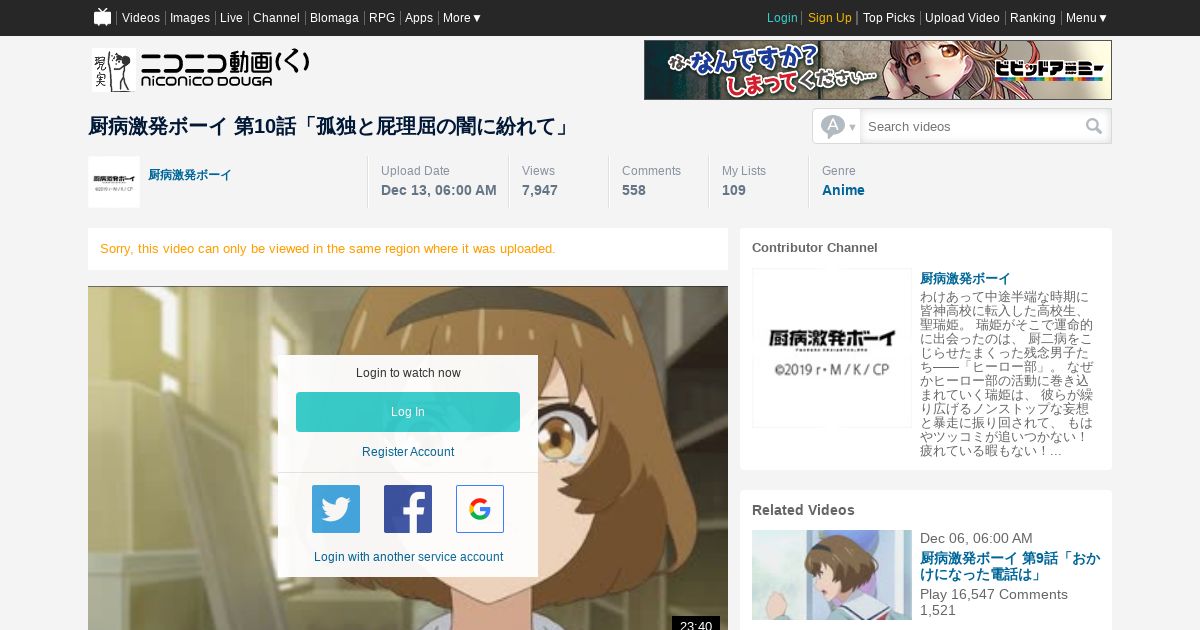1200x630 pixels.
Task: Click the Sign Up link
Action: coord(830,18)
